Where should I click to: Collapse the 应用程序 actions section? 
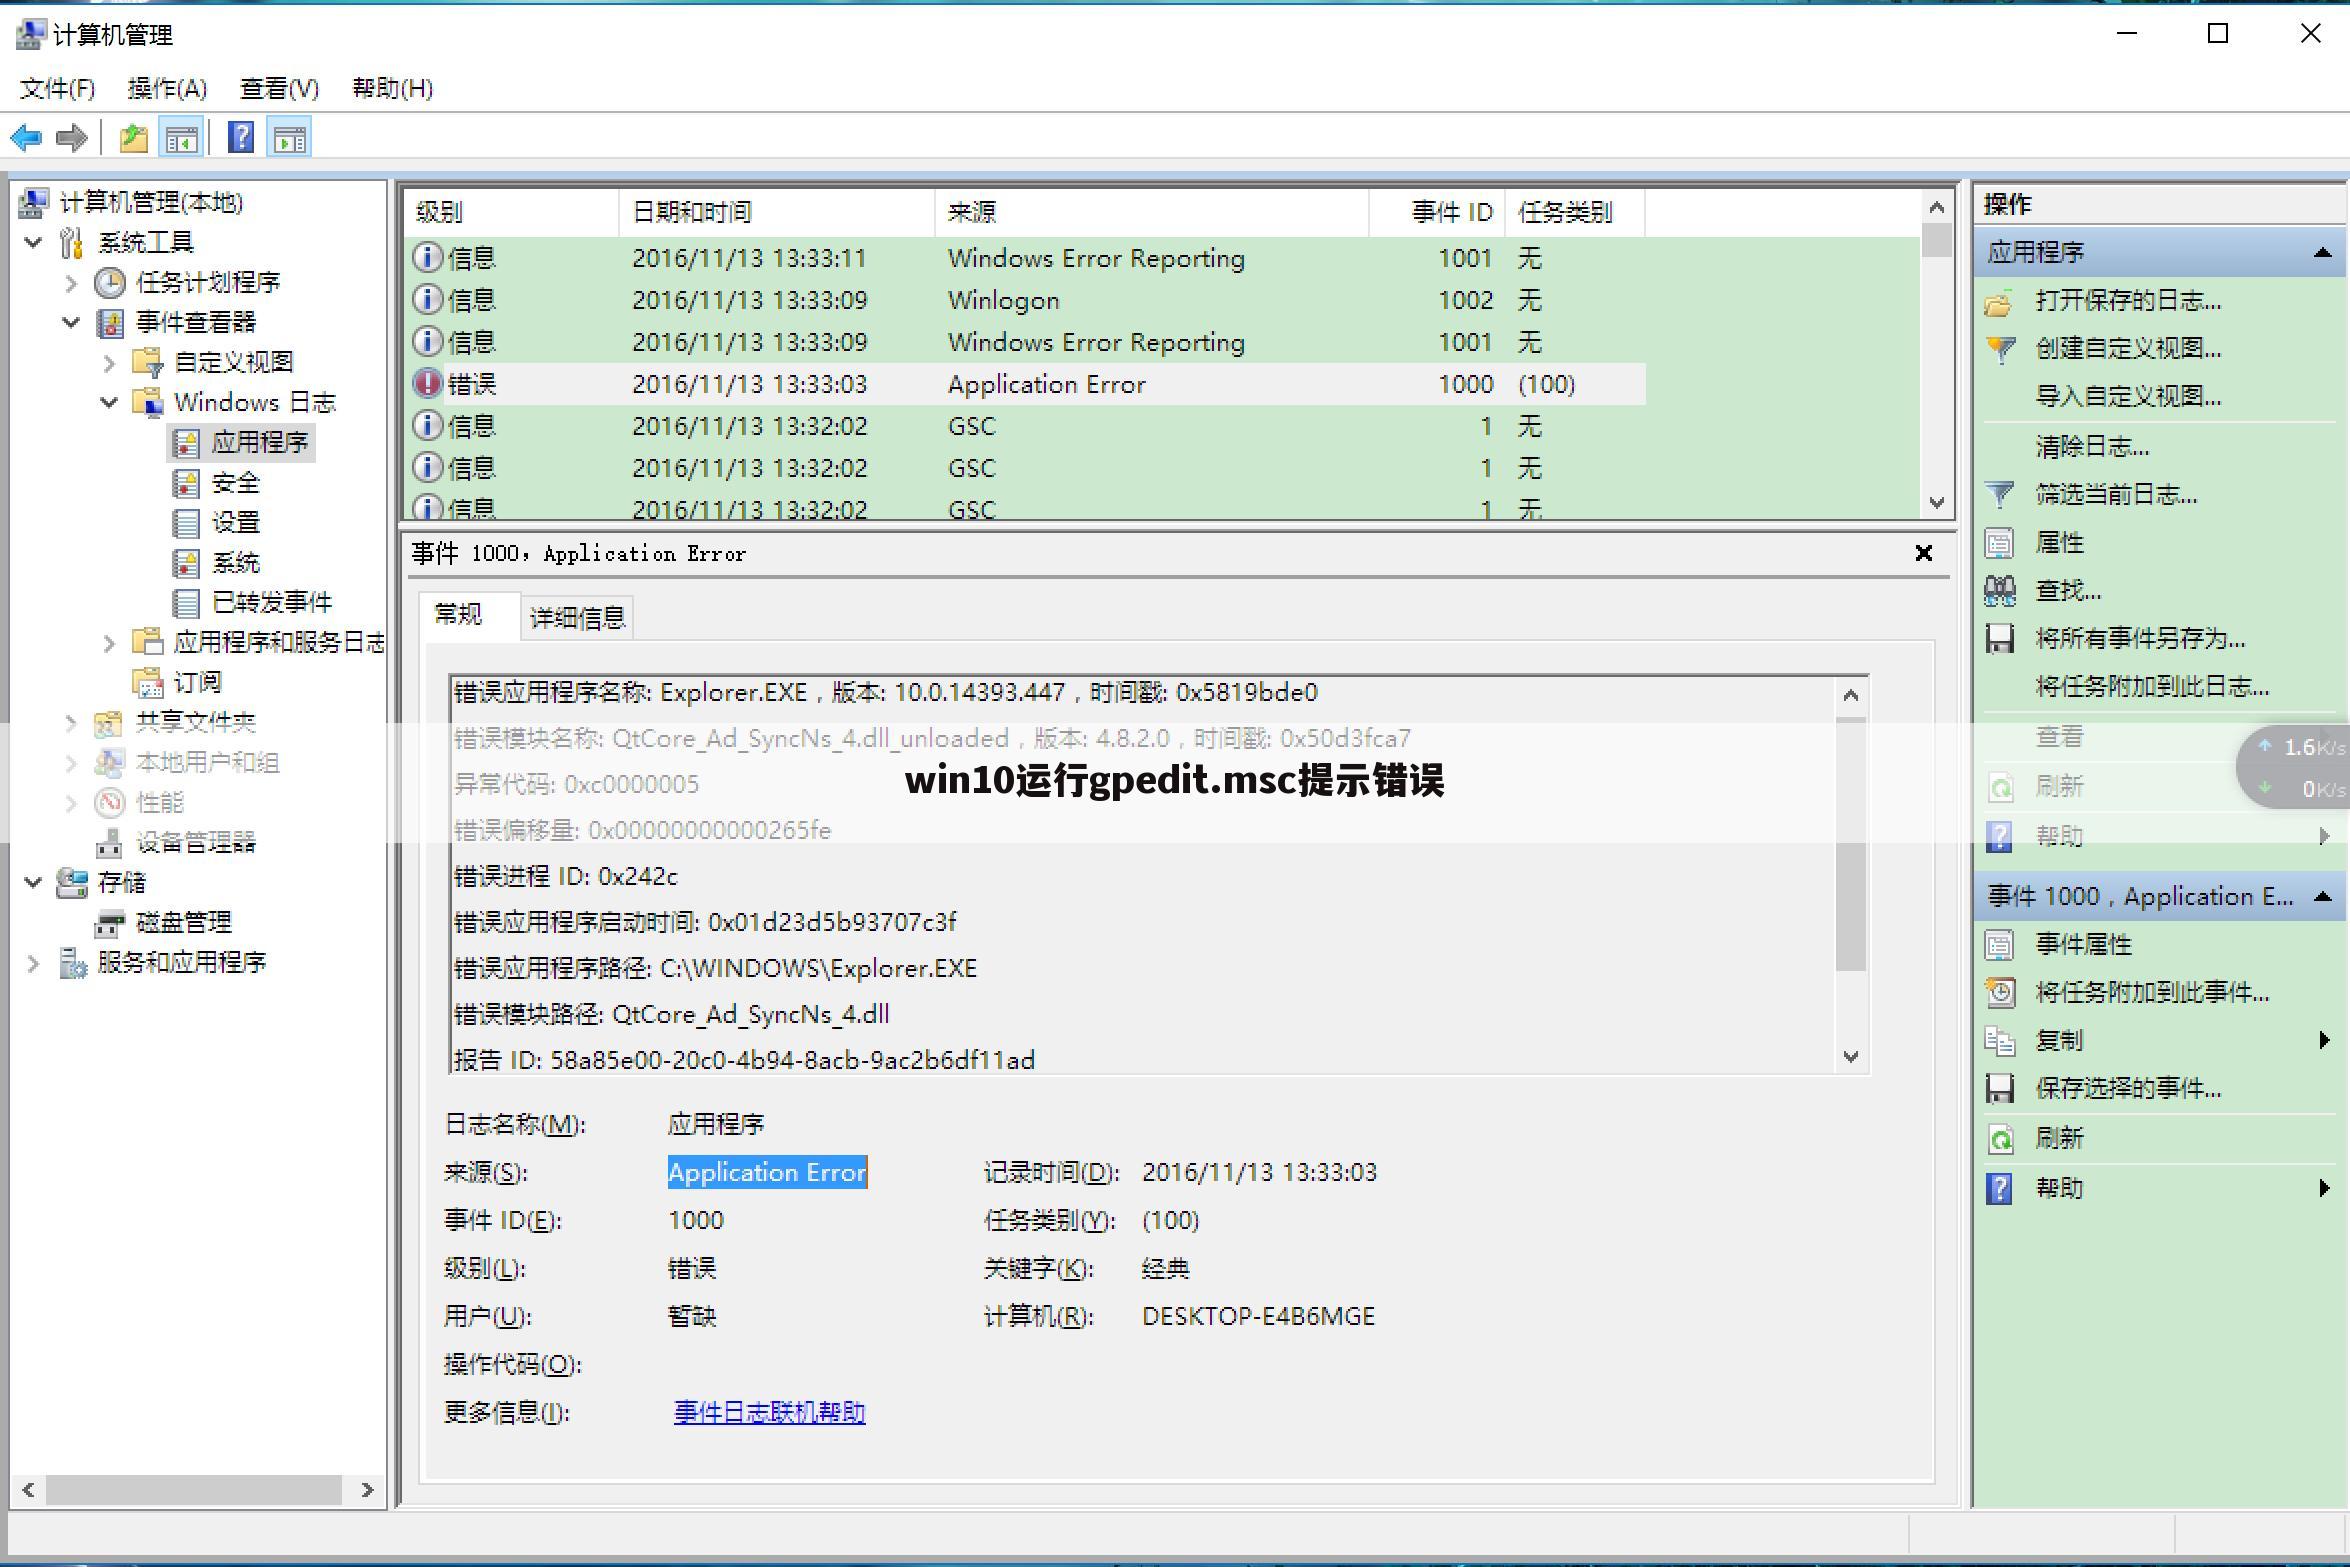pyautogui.click(x=2323, y=253)
